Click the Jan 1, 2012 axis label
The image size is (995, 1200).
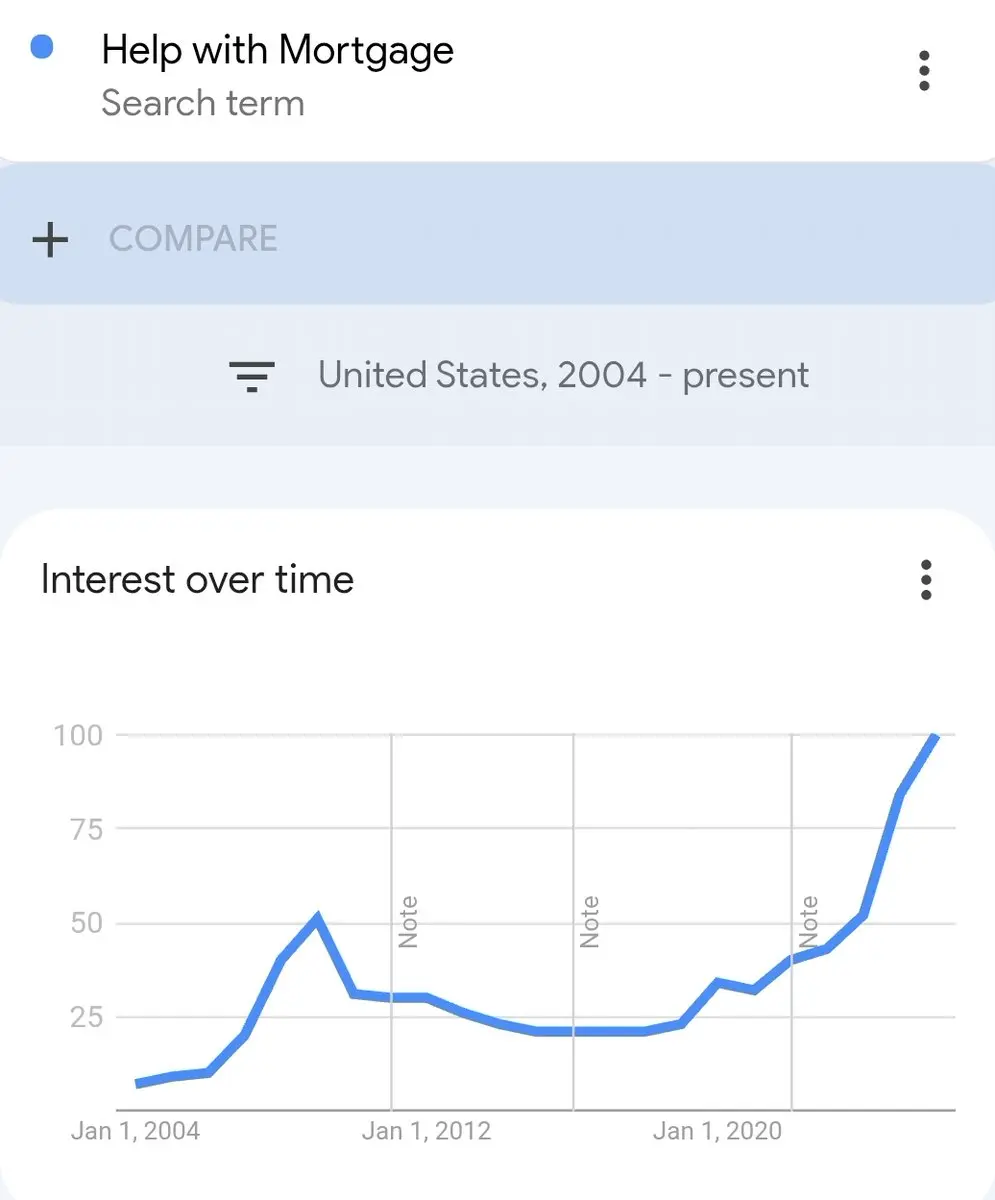click(427, 1131)
